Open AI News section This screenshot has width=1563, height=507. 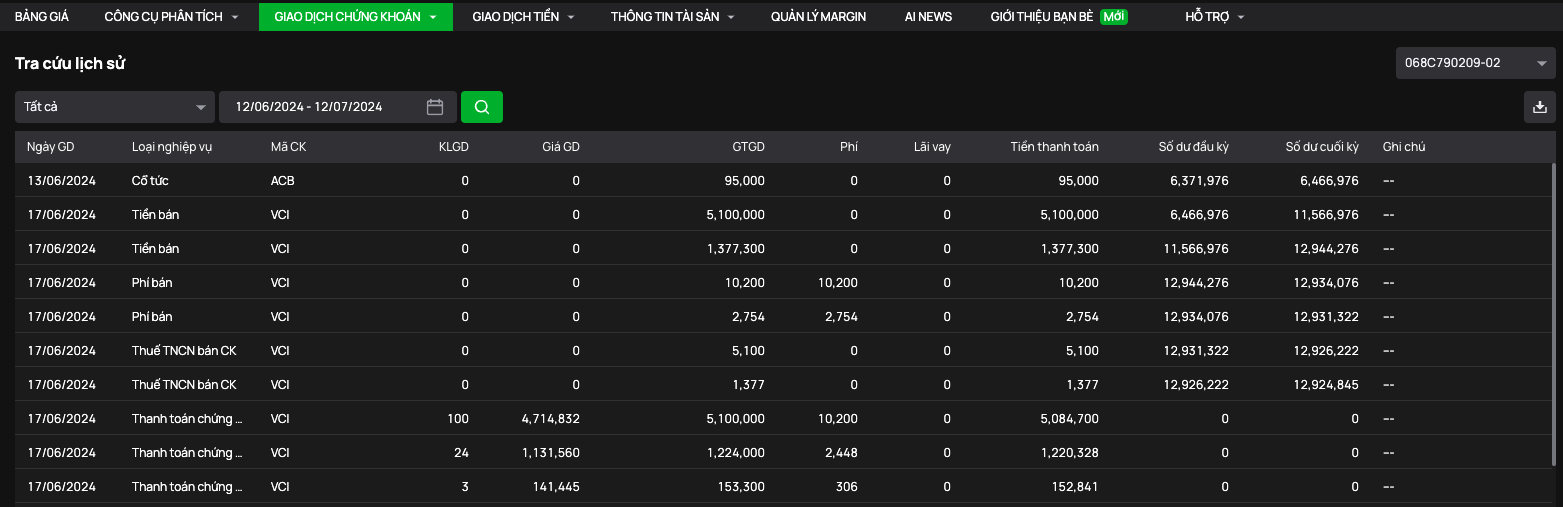tap(928, 17)
